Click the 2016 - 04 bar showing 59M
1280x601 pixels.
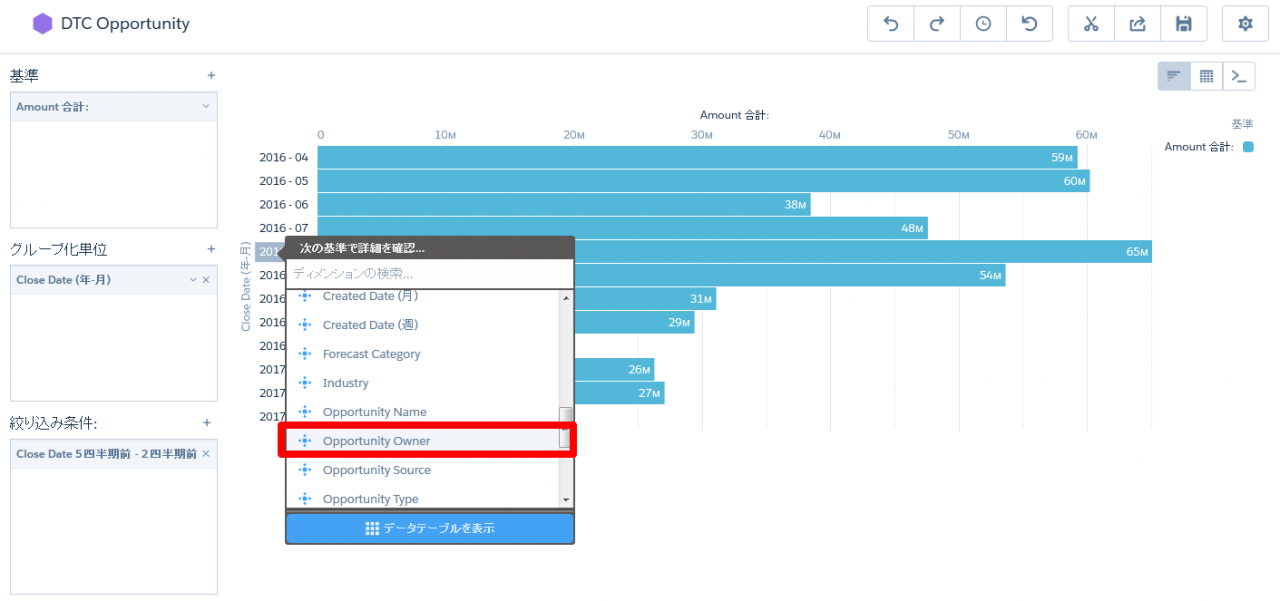coord(697,157)
